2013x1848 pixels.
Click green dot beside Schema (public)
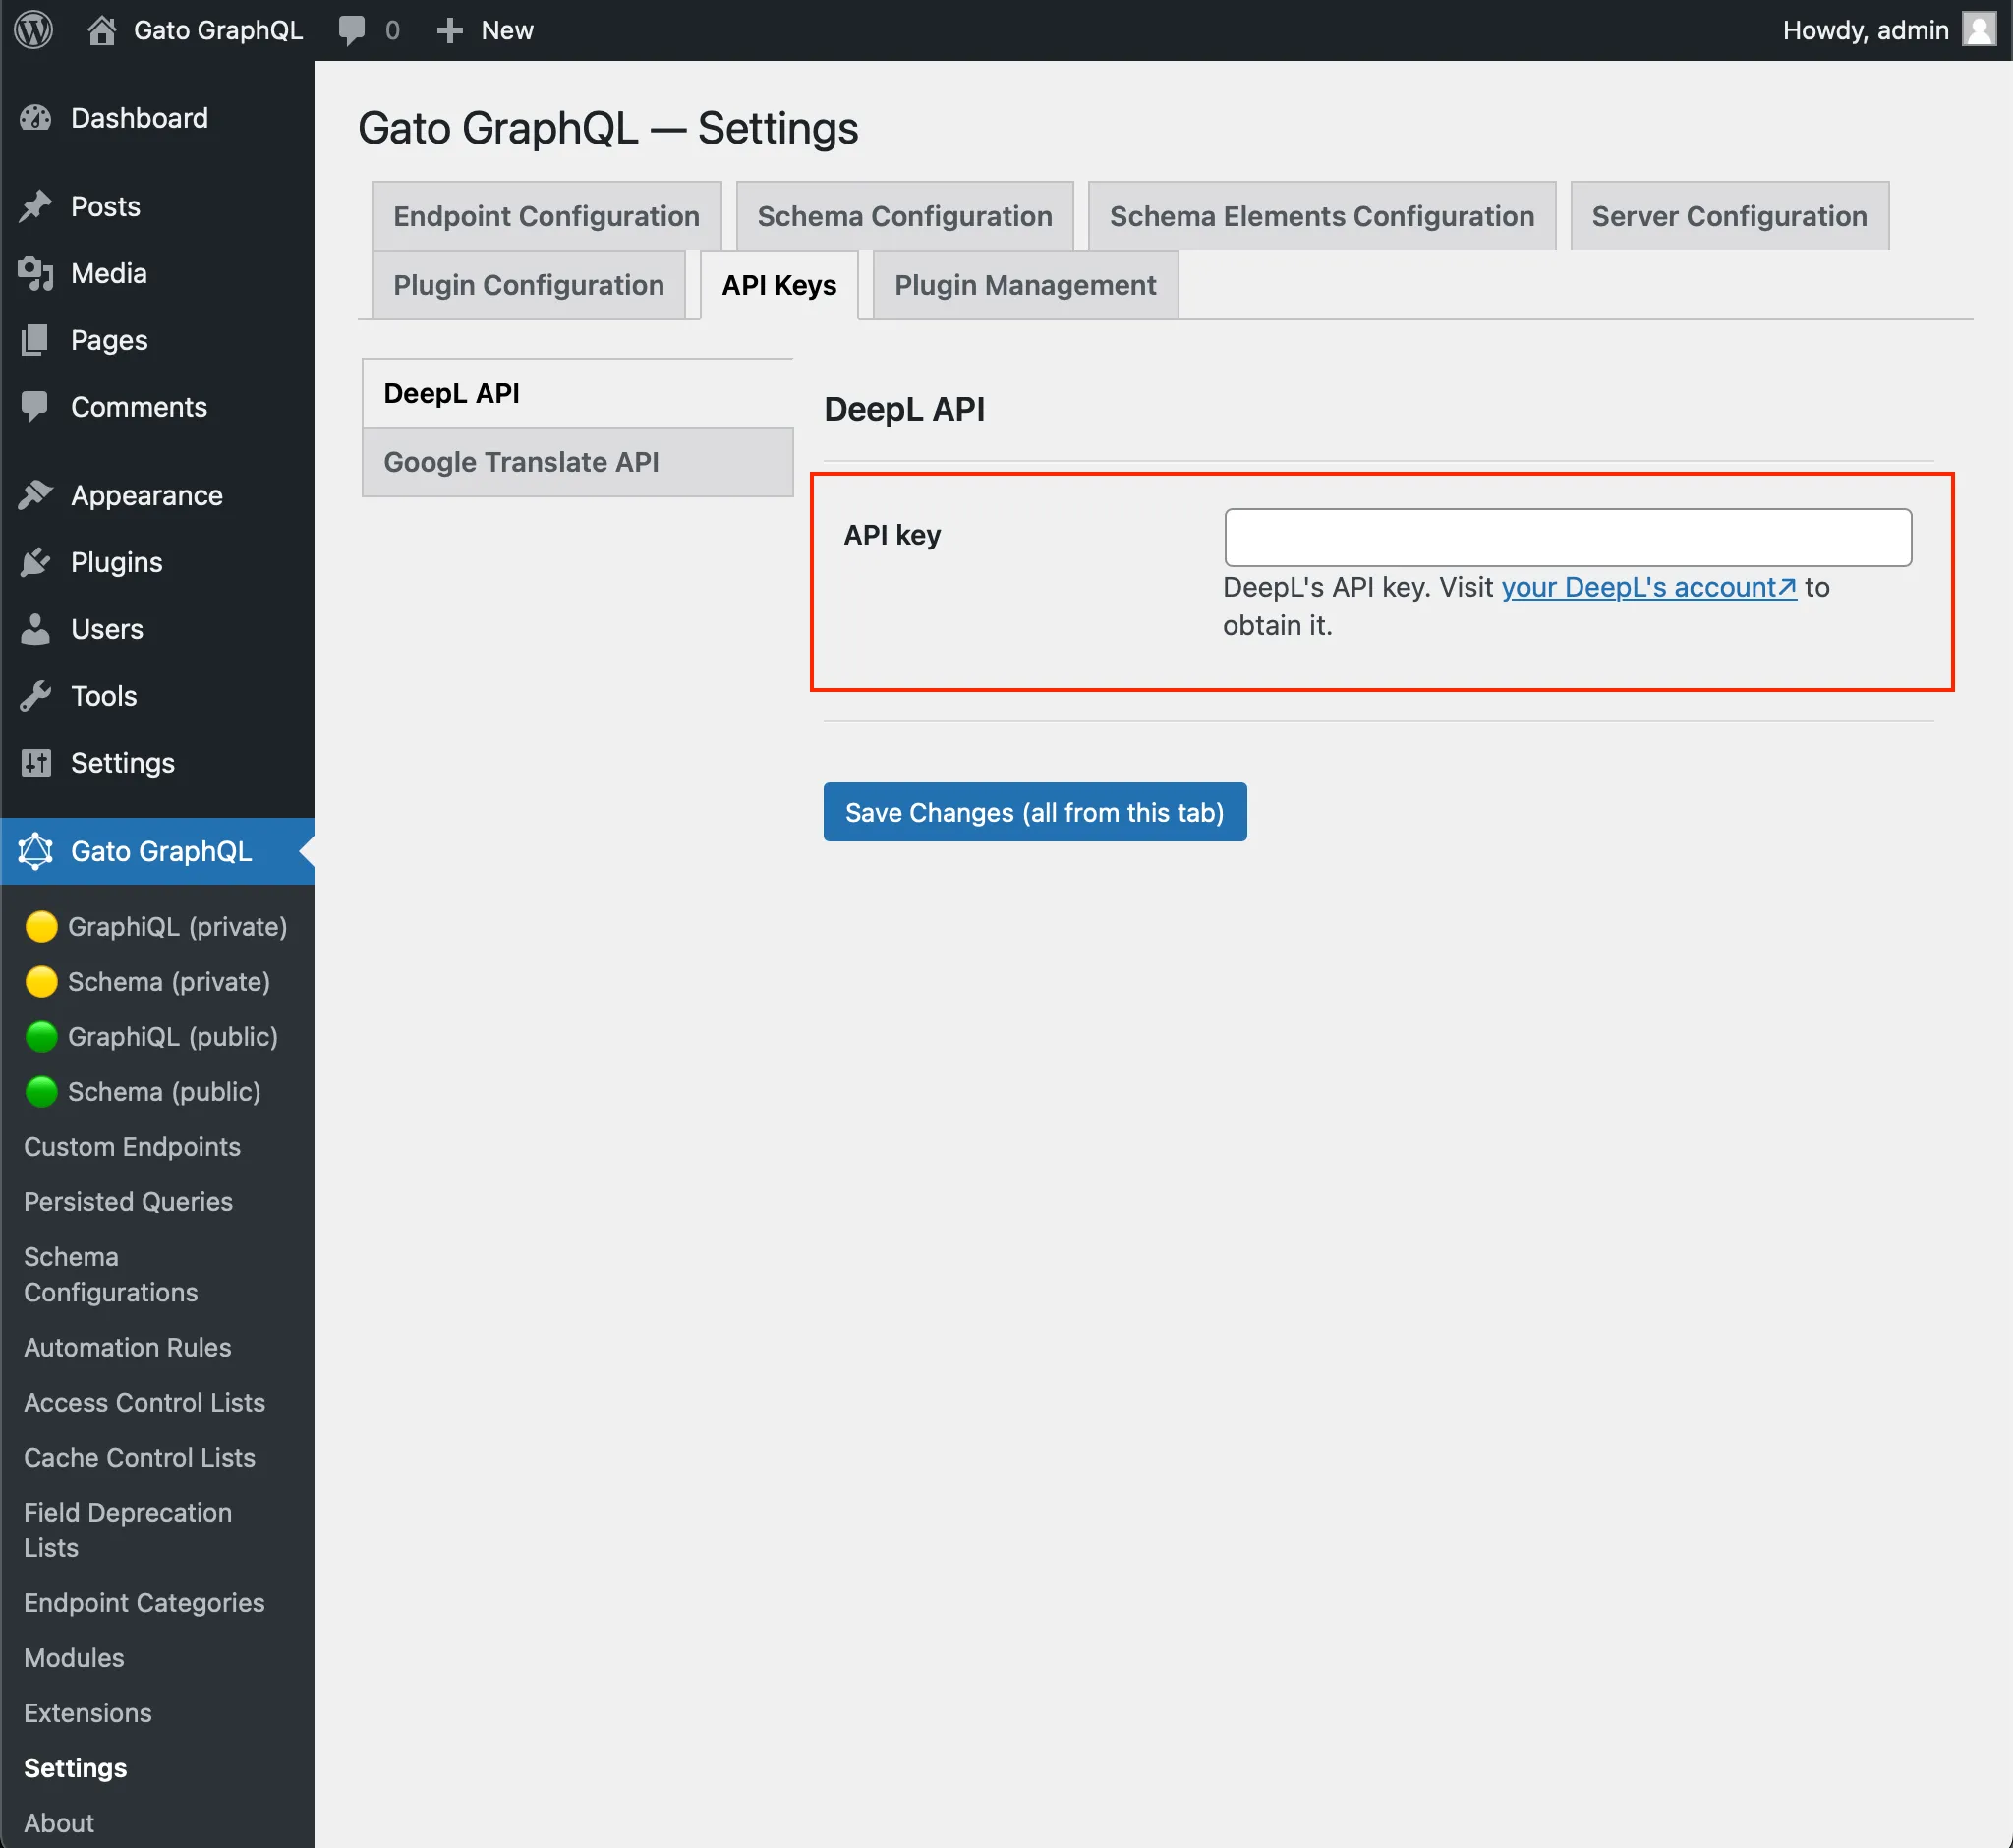[41, 1091]
